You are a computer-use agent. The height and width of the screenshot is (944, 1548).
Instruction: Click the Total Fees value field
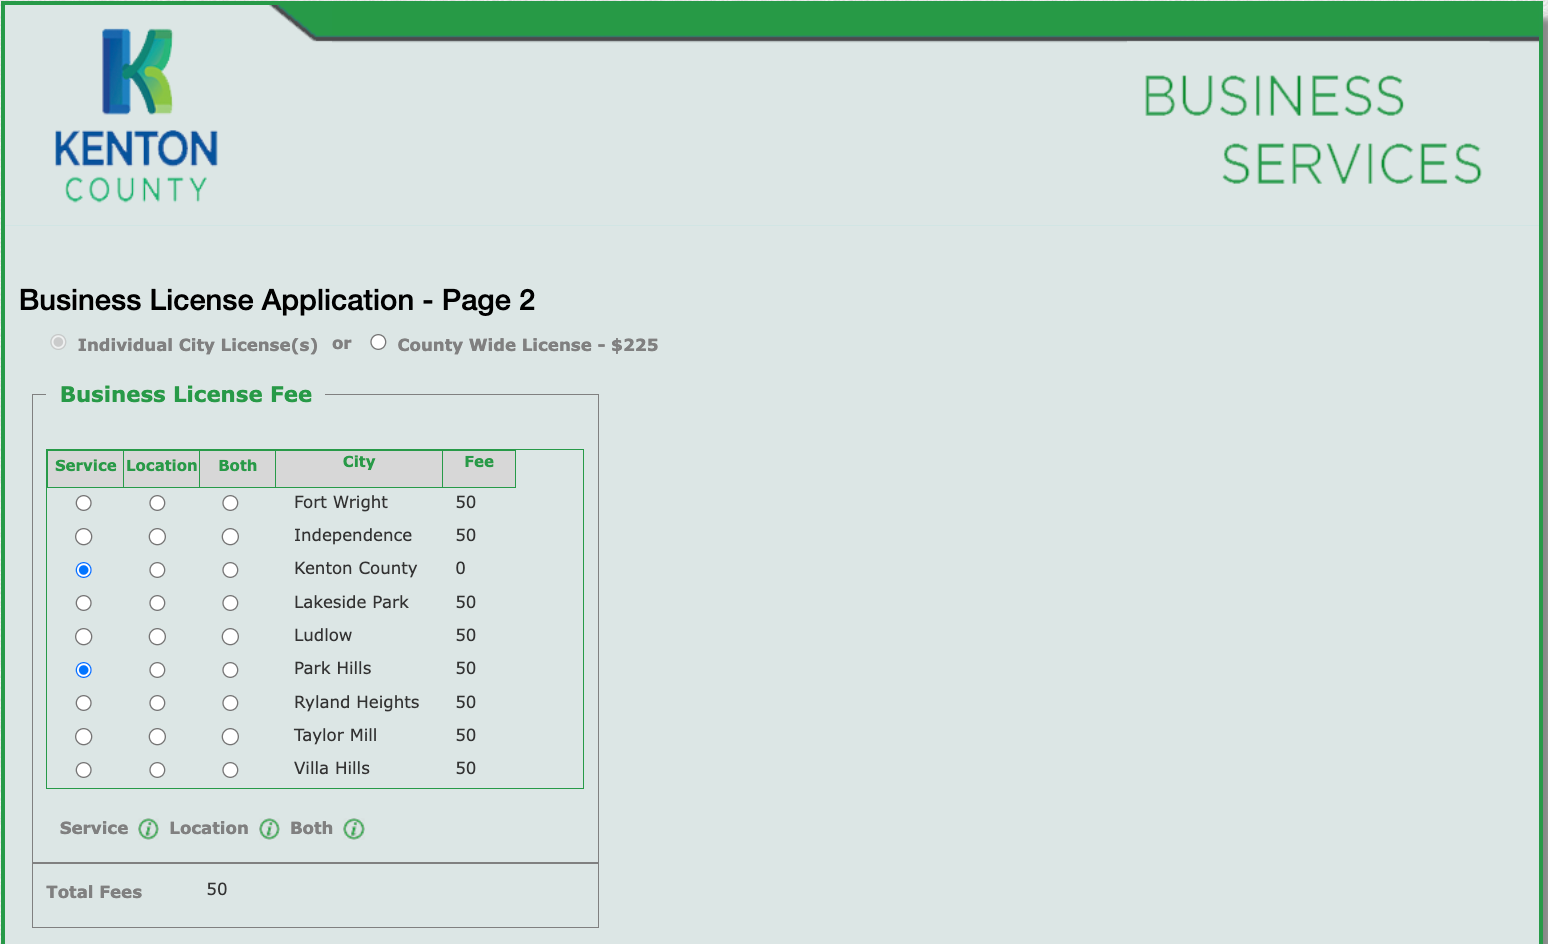(x=217, y=890)
